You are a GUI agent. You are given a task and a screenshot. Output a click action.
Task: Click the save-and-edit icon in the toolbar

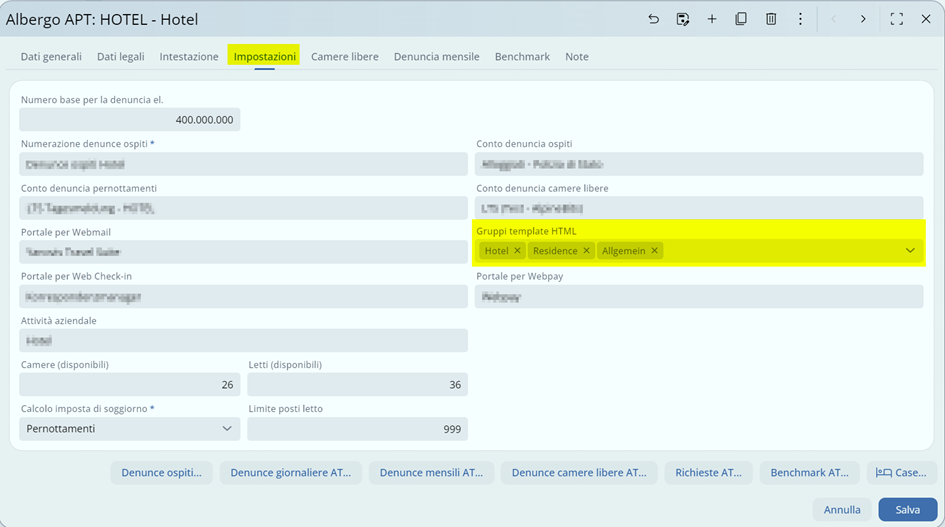[683, 19]
